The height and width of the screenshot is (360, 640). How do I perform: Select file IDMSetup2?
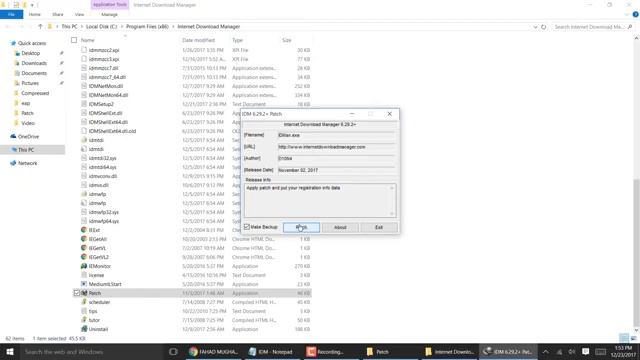[x=101, y=104]
